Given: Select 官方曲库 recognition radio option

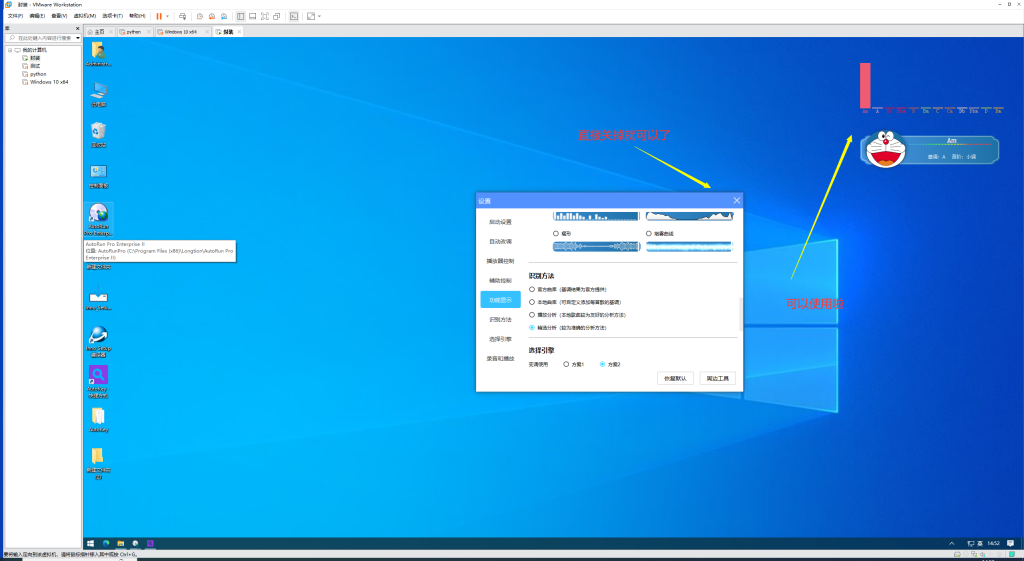Looking at the screenshot, I should (x=532, y=289).
